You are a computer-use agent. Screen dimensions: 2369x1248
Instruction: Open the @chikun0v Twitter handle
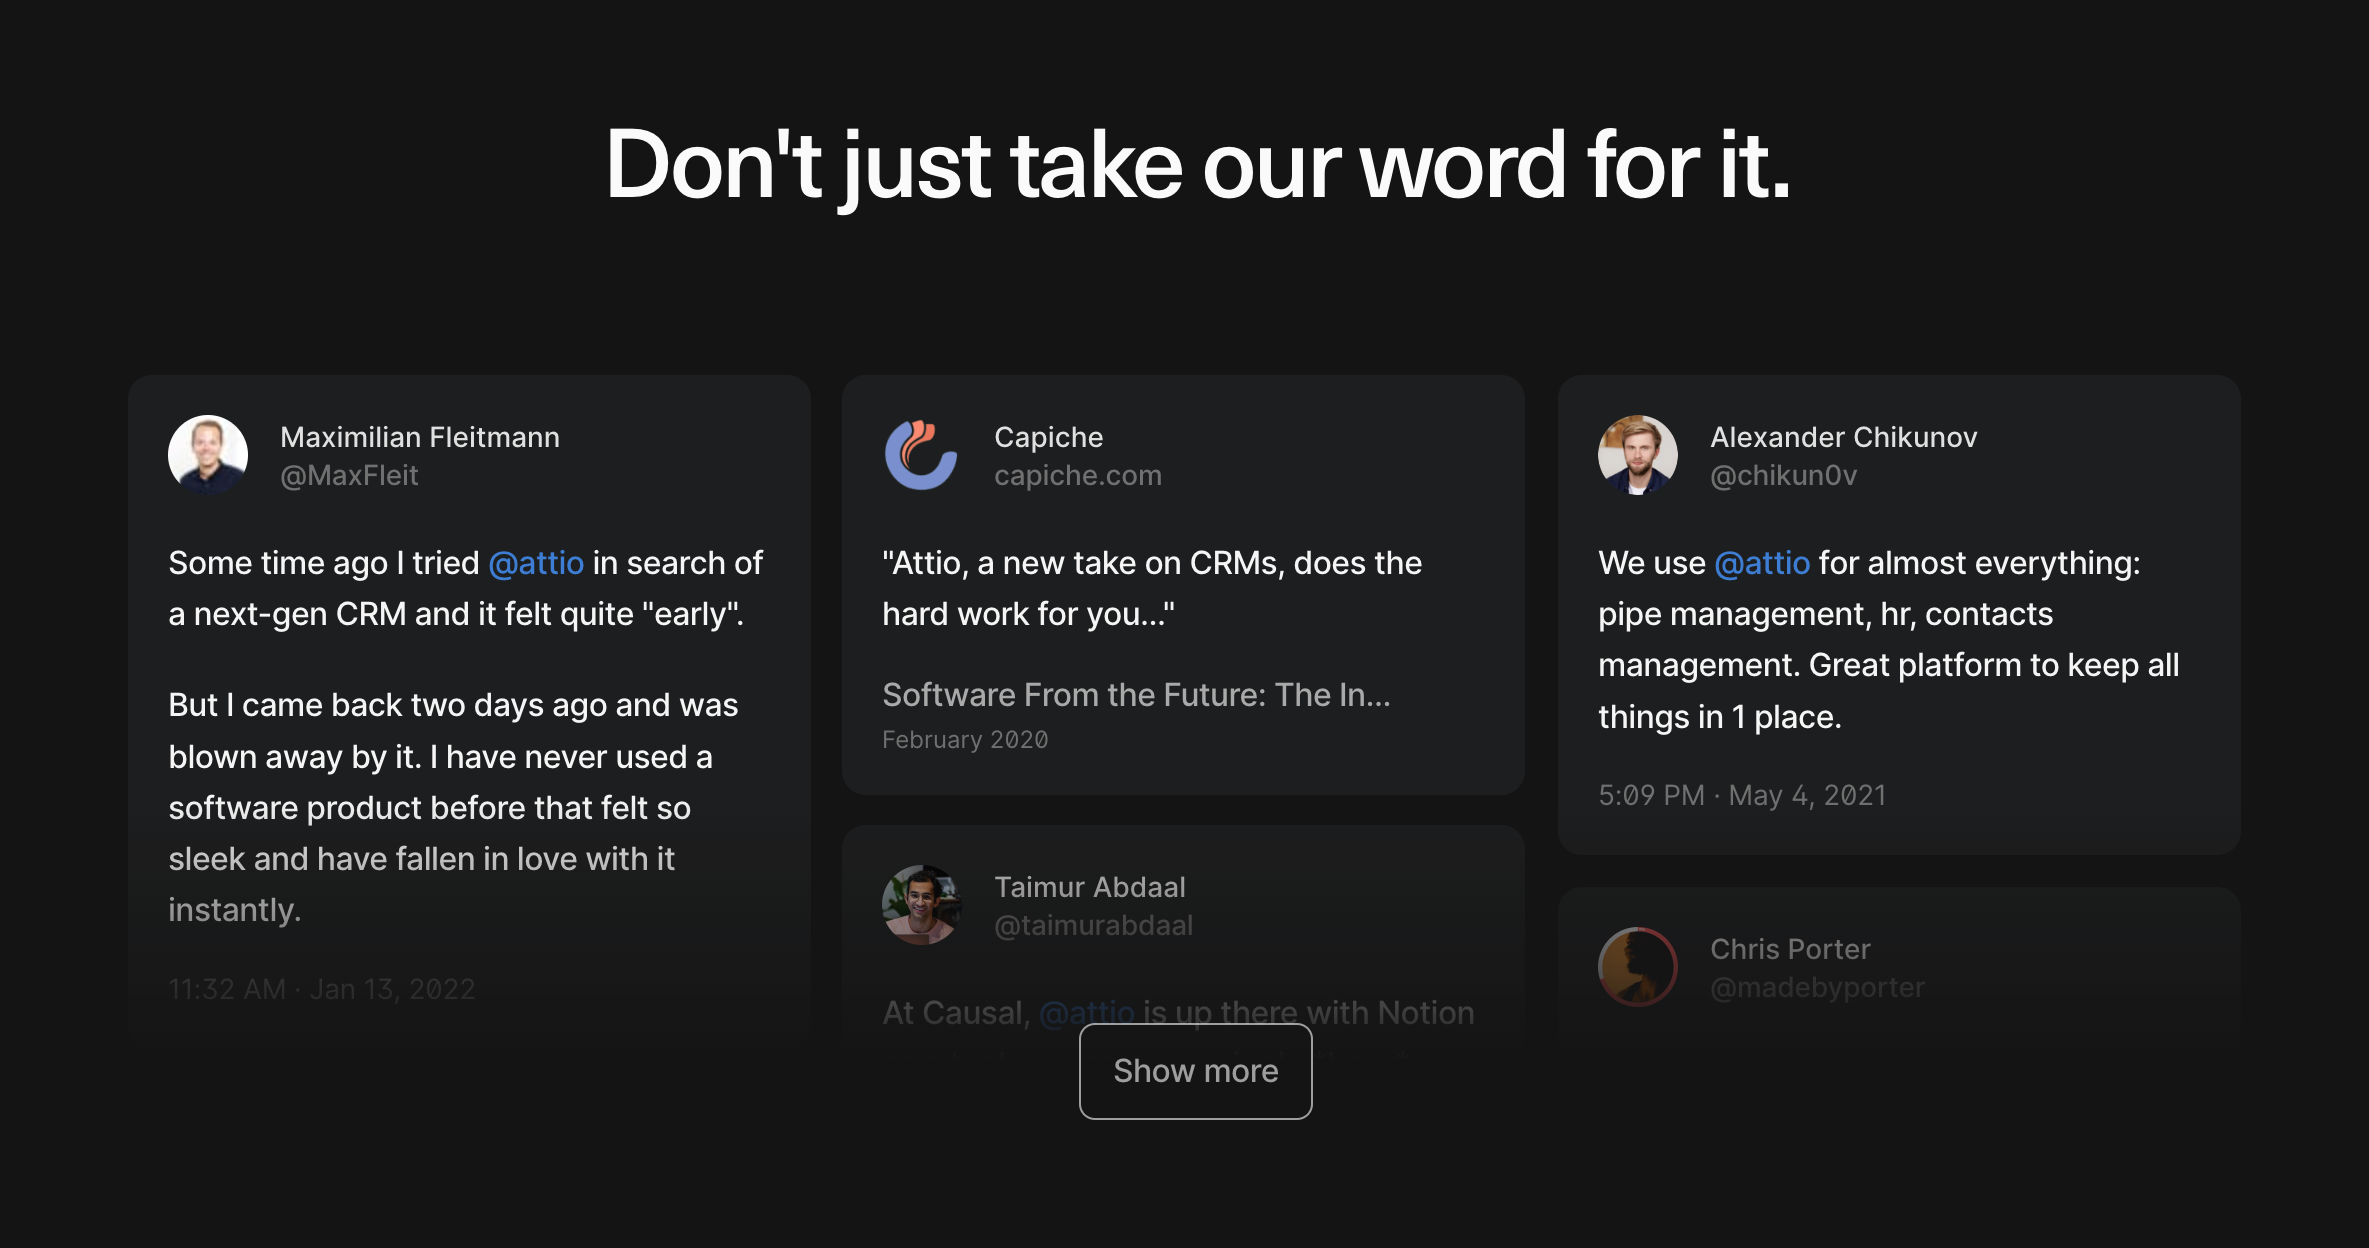pos(1782,476)
